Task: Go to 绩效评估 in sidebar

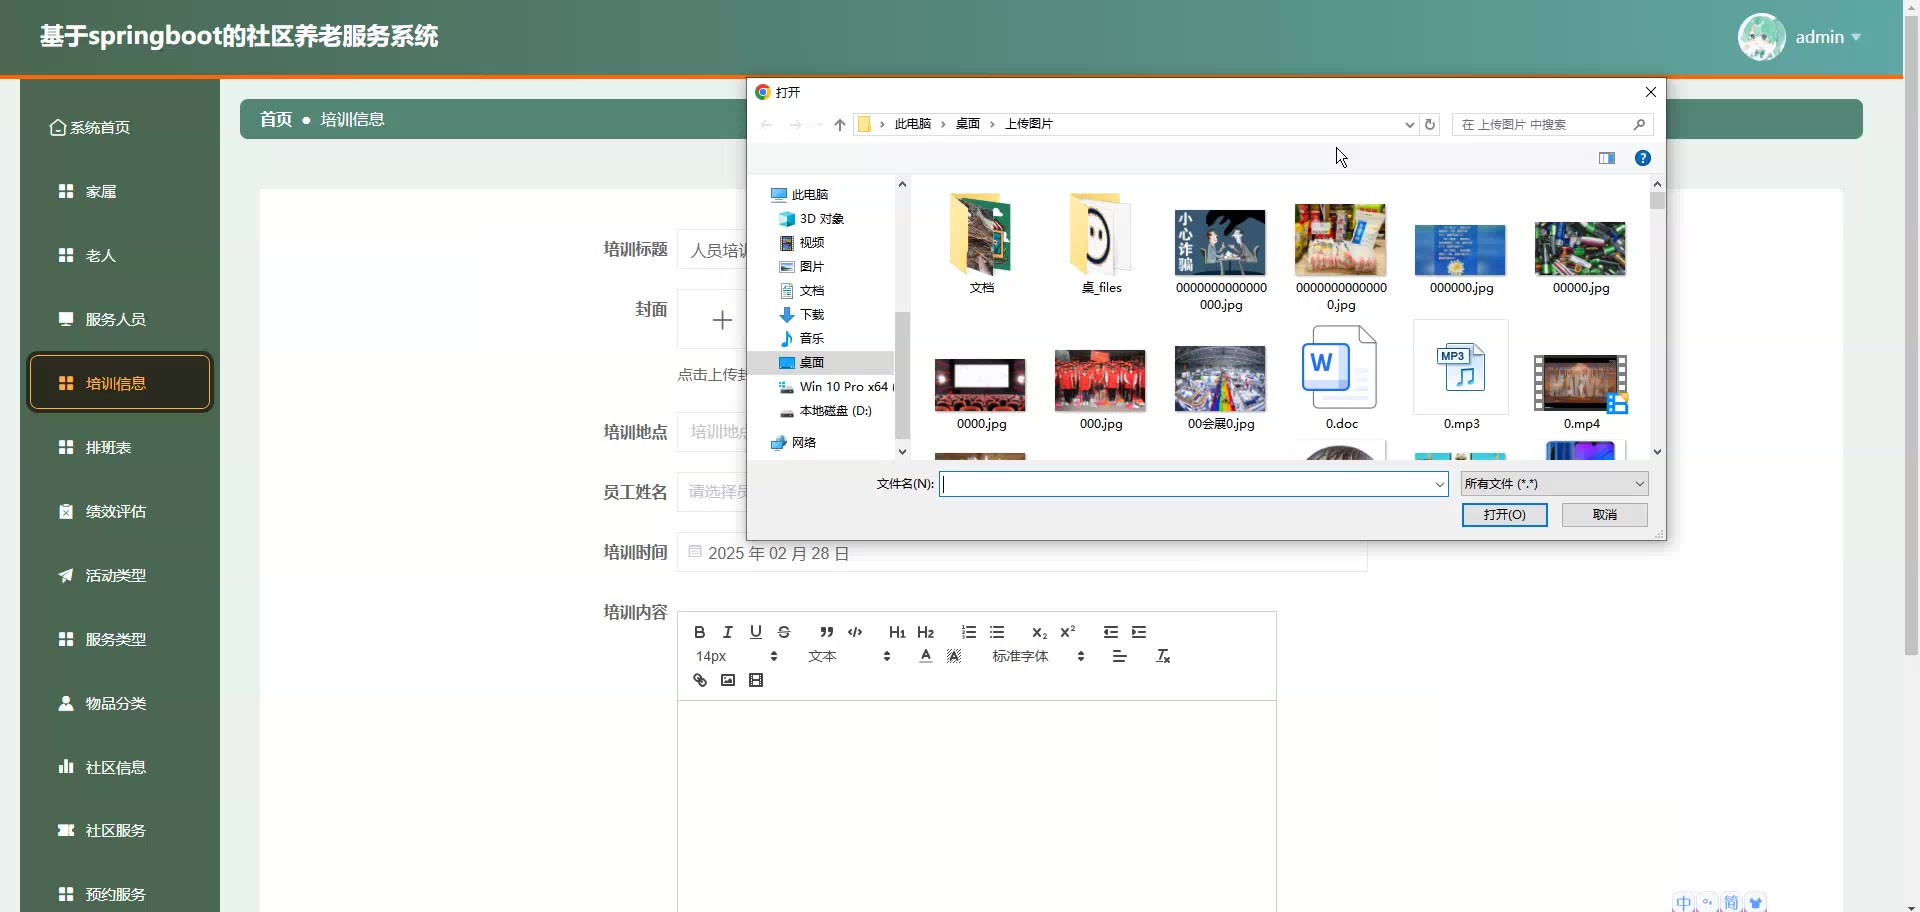Action: click(x=115, y=511)
